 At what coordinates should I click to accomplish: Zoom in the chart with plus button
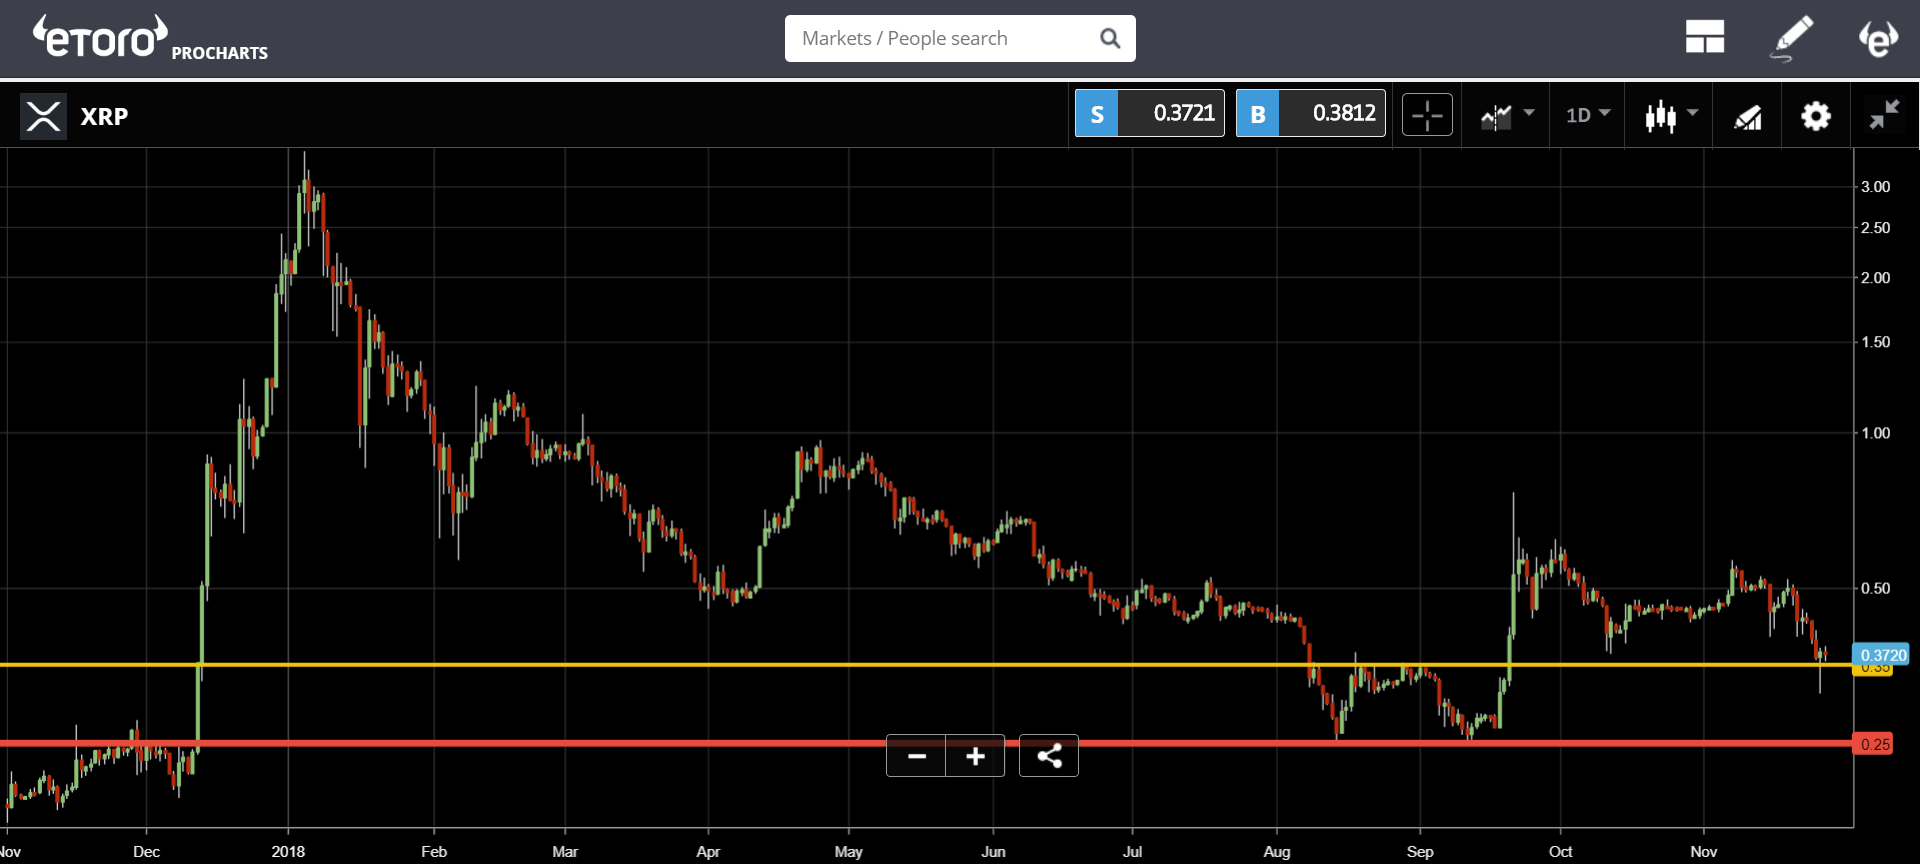pos(975,756)
